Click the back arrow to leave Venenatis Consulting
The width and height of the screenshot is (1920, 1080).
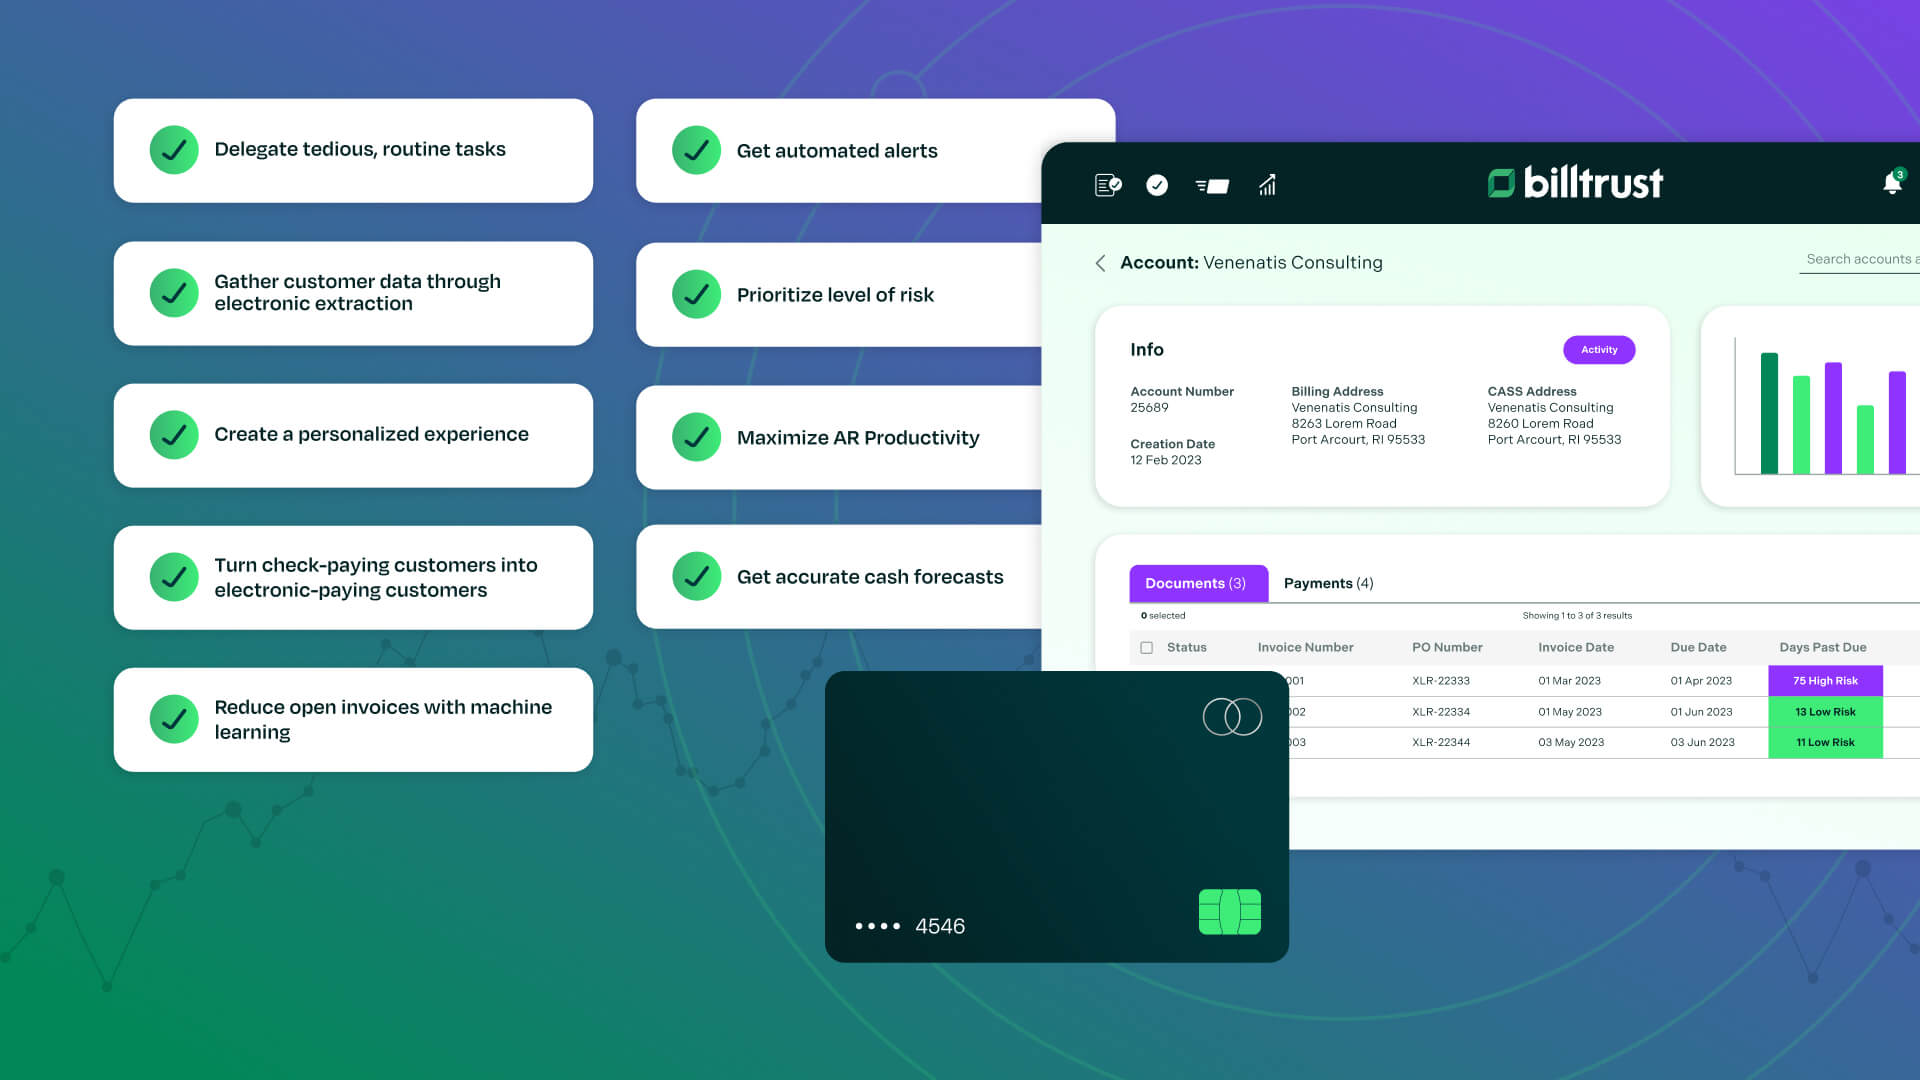(1100, 262)
